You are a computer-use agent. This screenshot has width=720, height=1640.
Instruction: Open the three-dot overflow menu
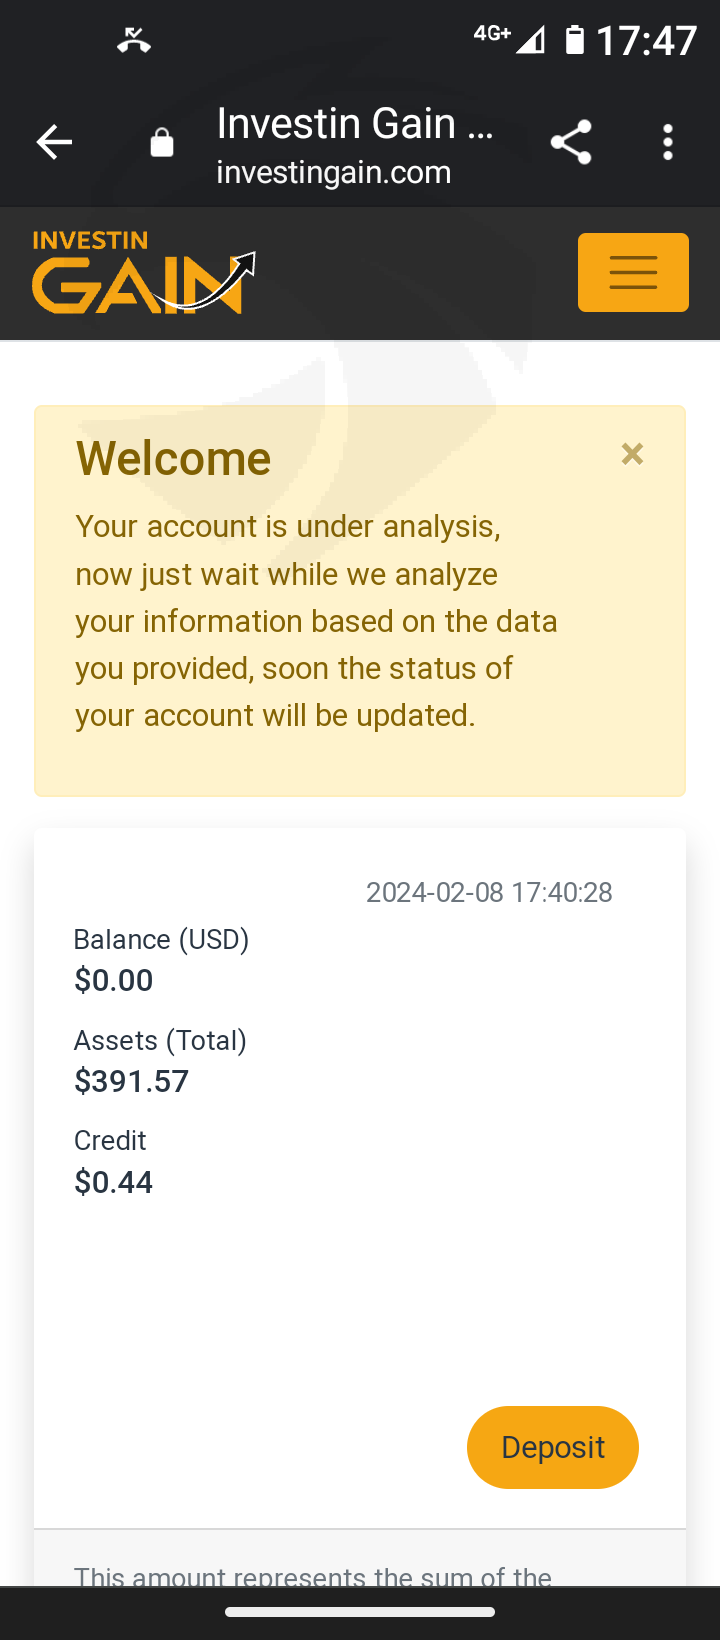pyautogui.click(x=668, y=143)
